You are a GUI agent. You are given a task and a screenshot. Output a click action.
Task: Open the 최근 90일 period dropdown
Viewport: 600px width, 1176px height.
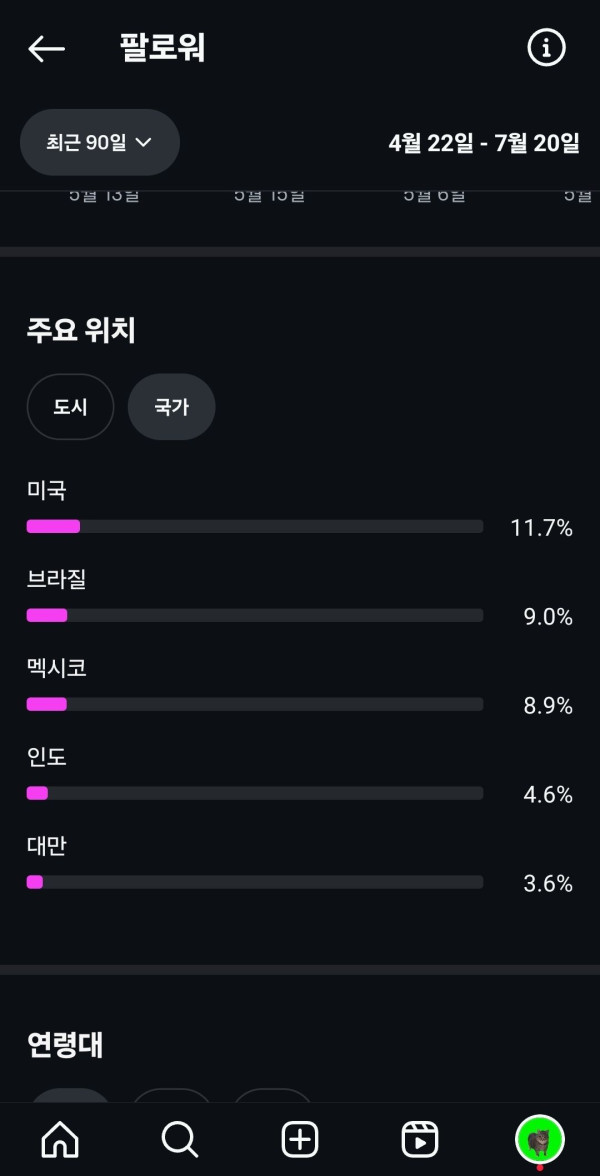[x=99, y=143]
